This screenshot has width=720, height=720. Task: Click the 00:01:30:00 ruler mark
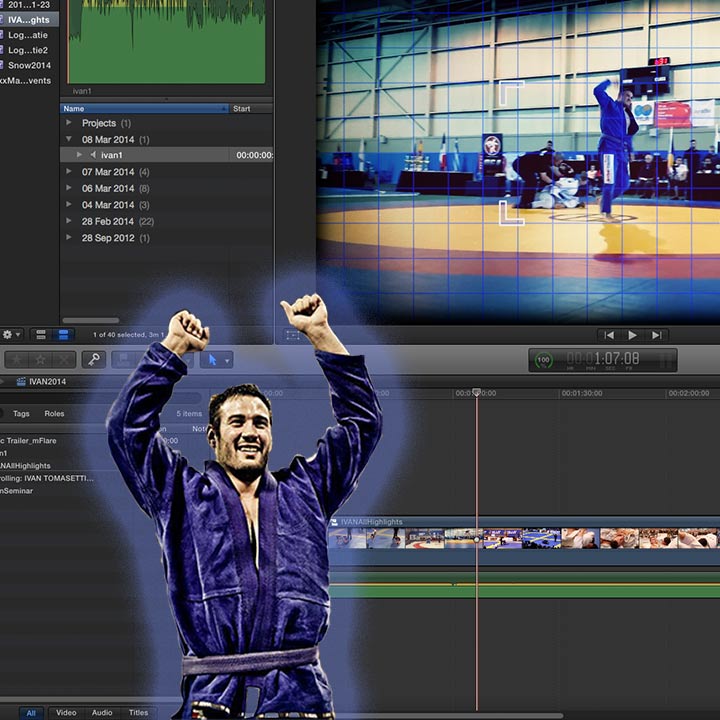(582, 394)
